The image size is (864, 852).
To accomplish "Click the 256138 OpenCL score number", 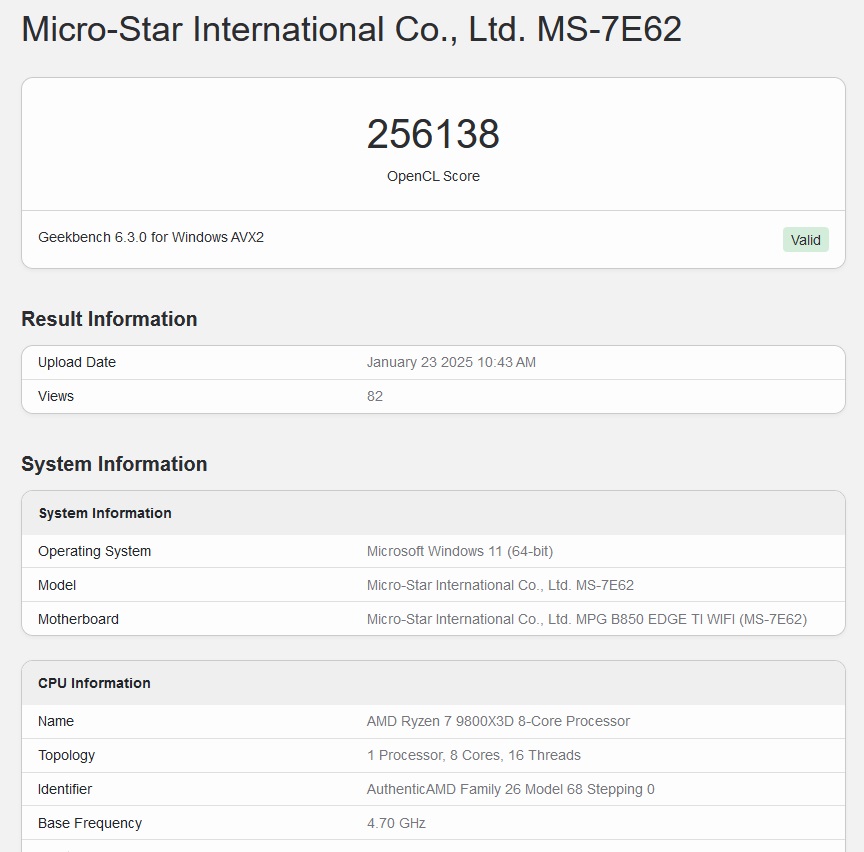I will click(x=433, y=135).
